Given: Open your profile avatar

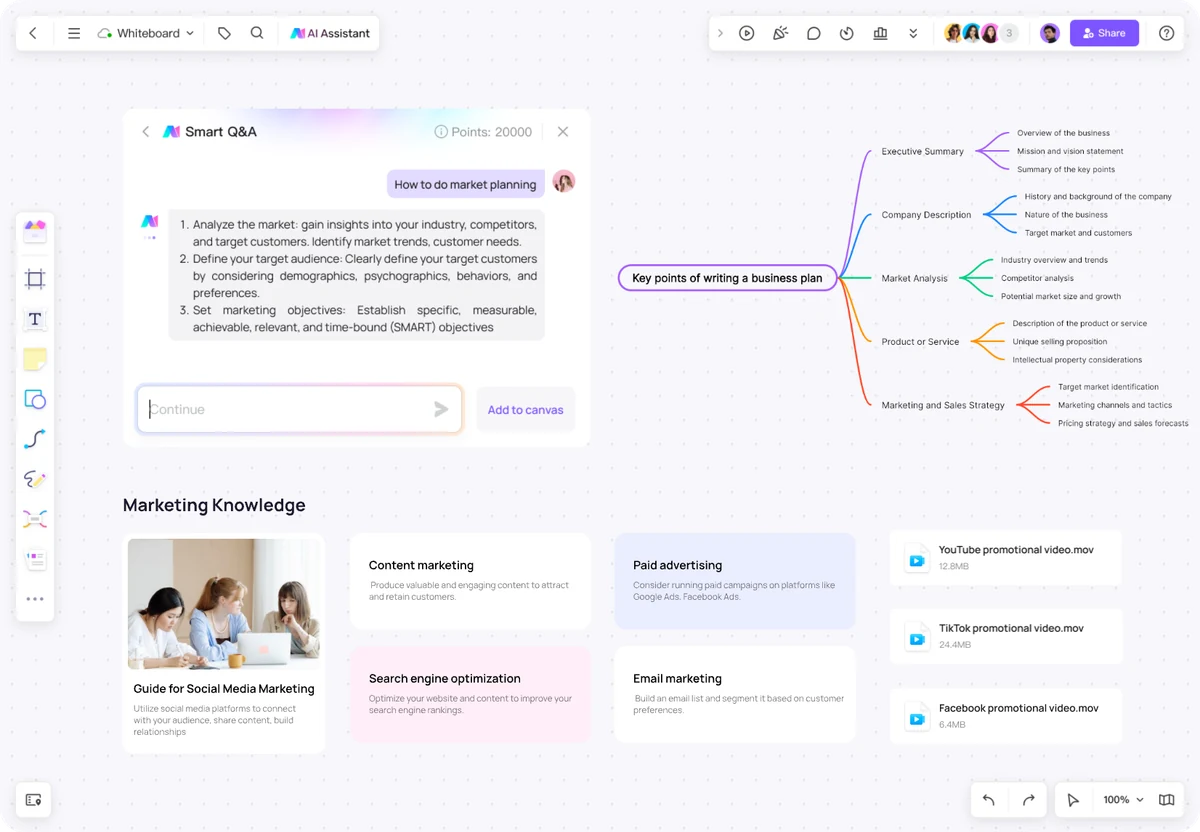Looking at the screenshot, I should [1049, 33].
